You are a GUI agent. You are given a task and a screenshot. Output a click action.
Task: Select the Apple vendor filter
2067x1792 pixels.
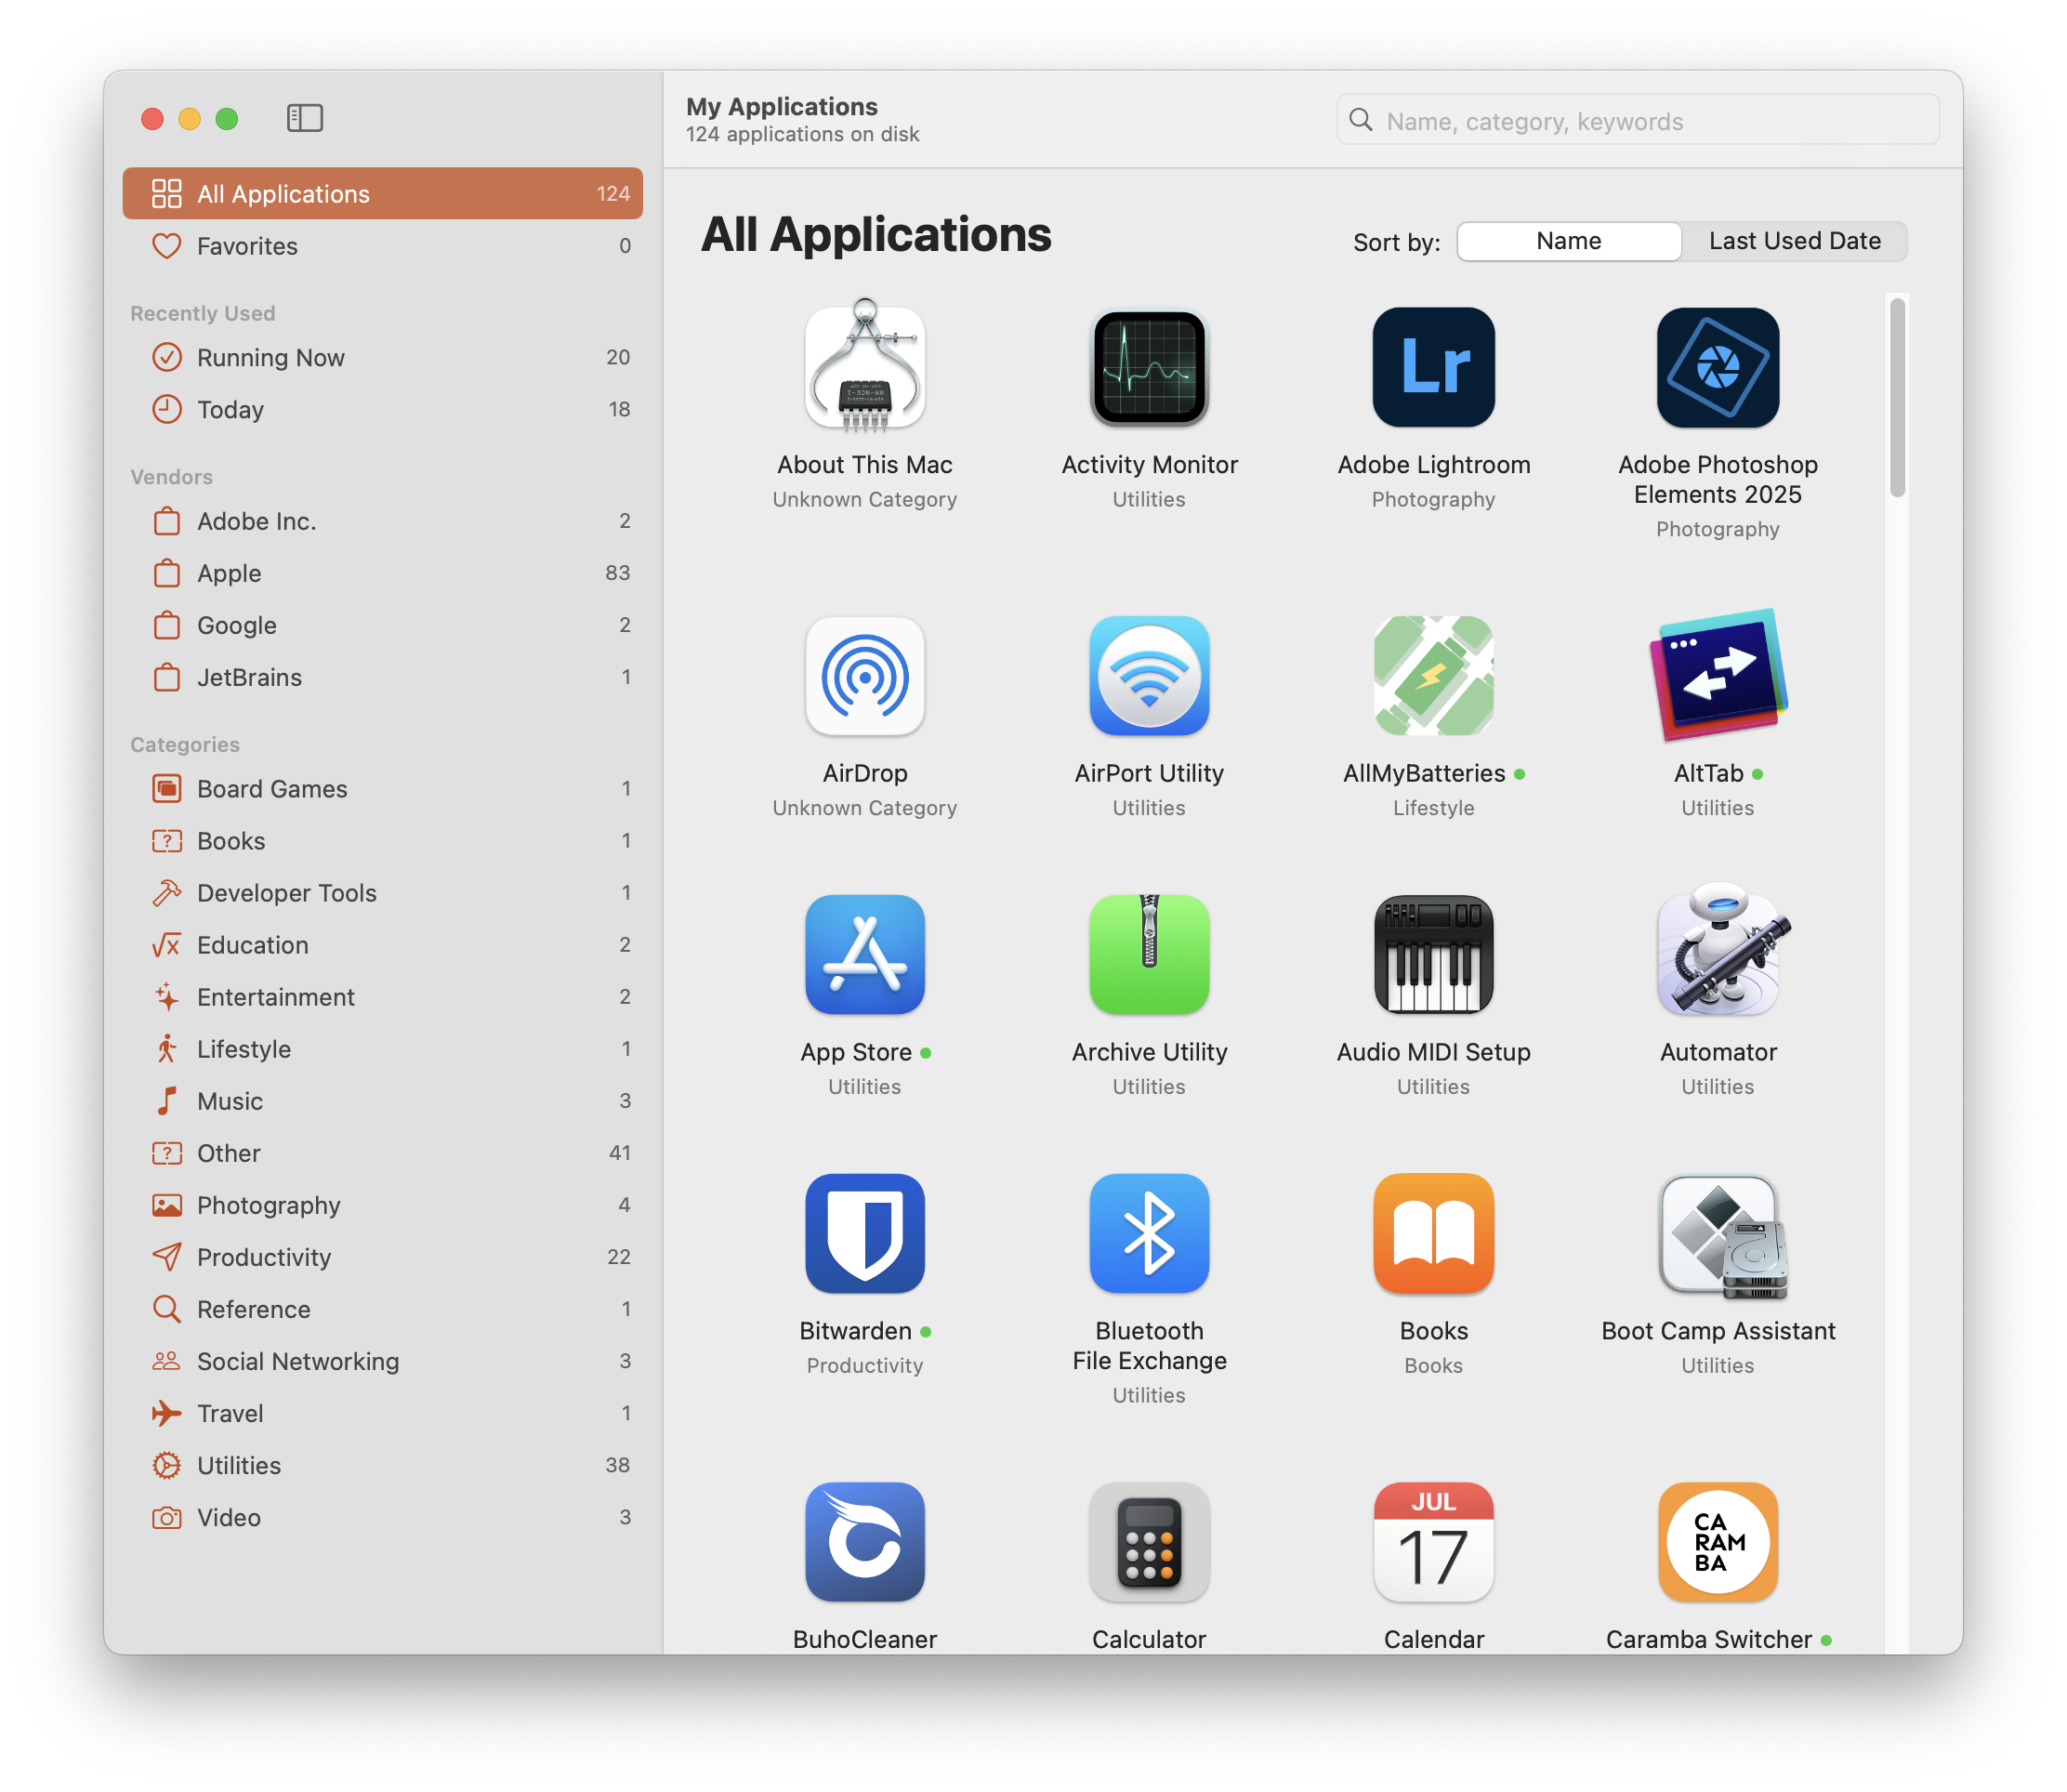[x=229, y=574]
